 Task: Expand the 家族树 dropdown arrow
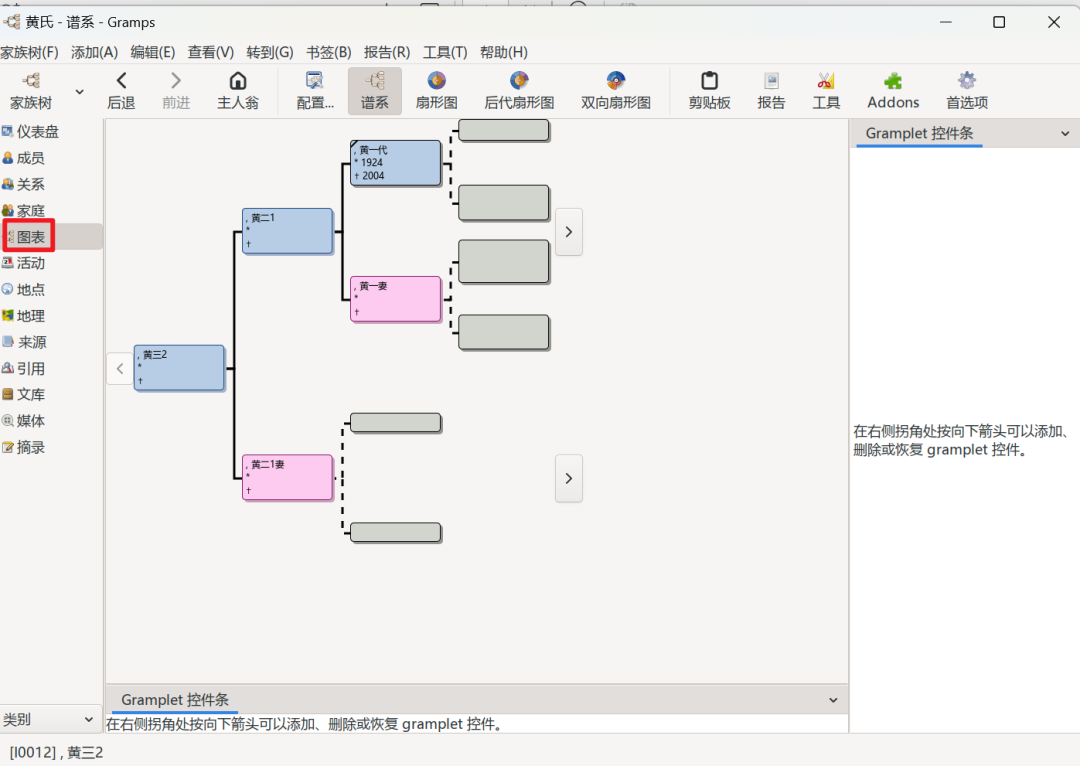click(80, 91)
